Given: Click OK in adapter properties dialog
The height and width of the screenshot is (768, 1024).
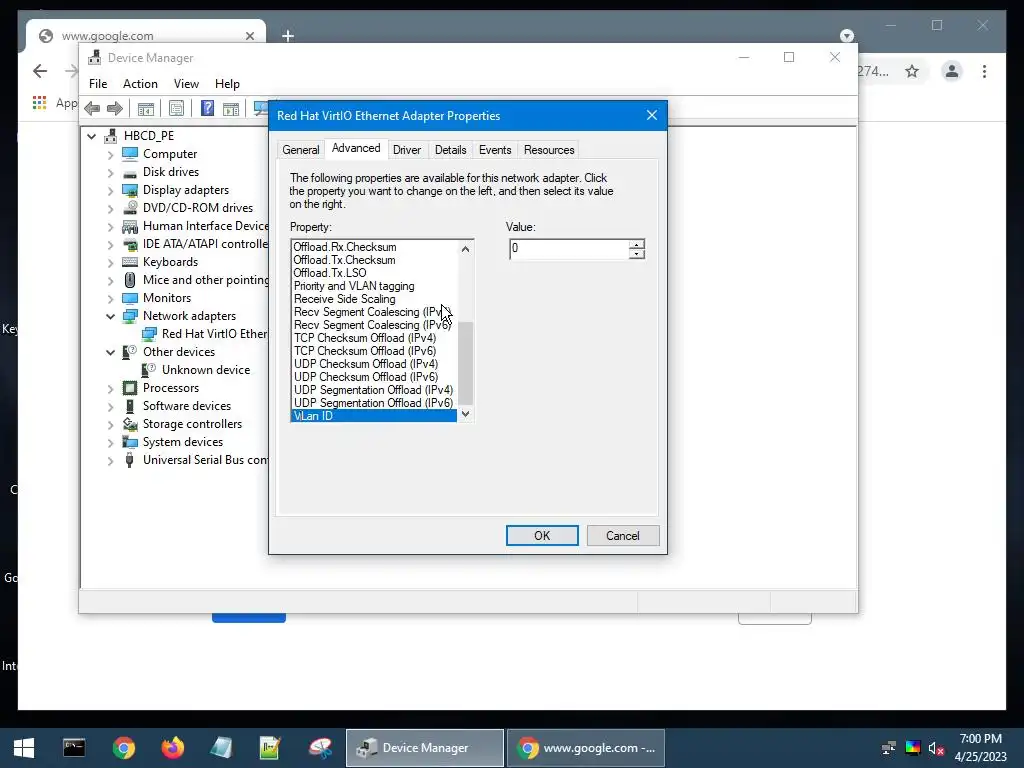Looking at the screenshot, I should tap(542, 536).
